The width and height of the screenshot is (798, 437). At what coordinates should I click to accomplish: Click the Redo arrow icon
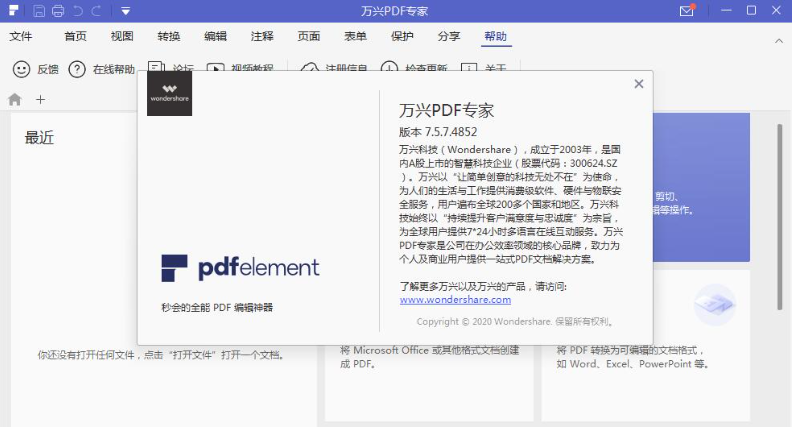pos(96,11)
